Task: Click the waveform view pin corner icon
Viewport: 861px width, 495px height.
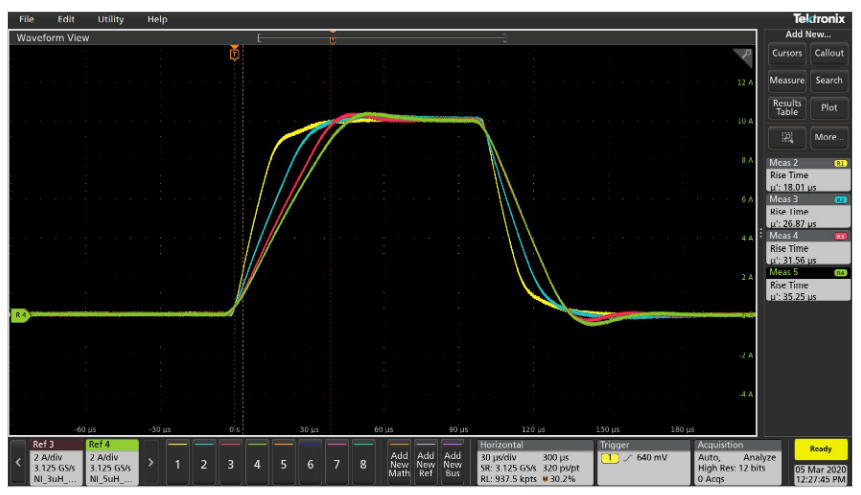Action: click(742, 57)
